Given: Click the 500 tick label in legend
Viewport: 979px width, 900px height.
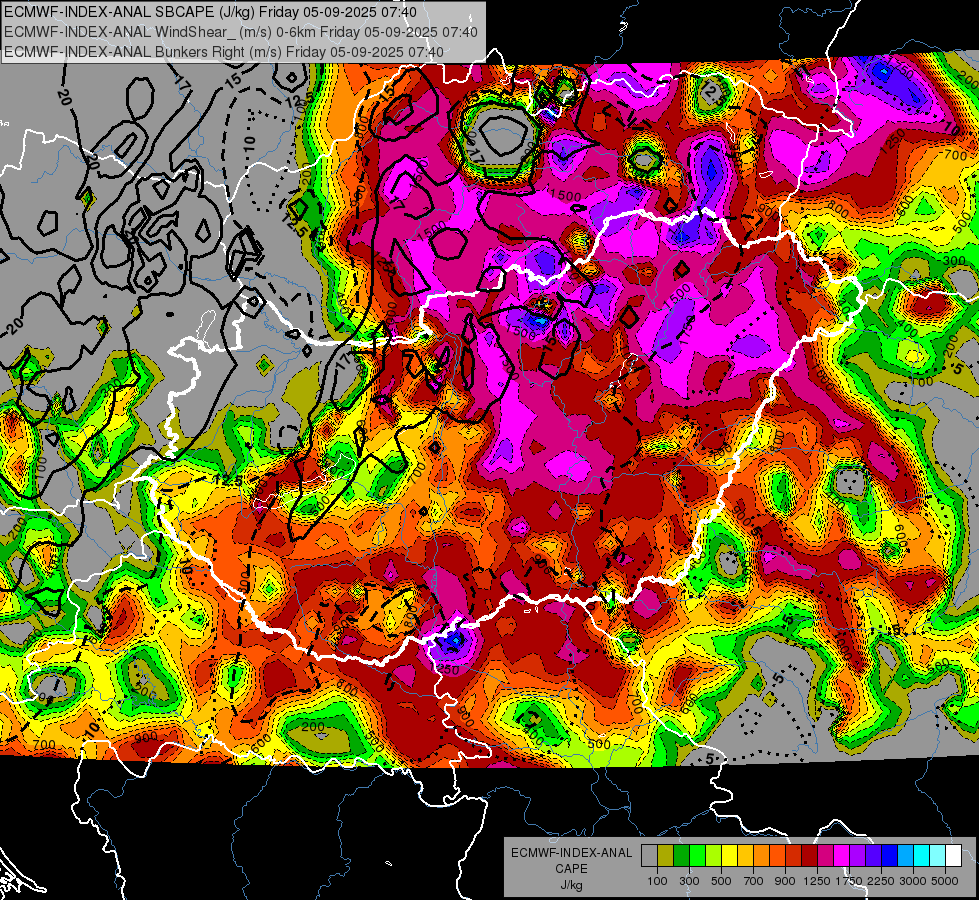Looking at the screenshot, I should tap(721, 881).
